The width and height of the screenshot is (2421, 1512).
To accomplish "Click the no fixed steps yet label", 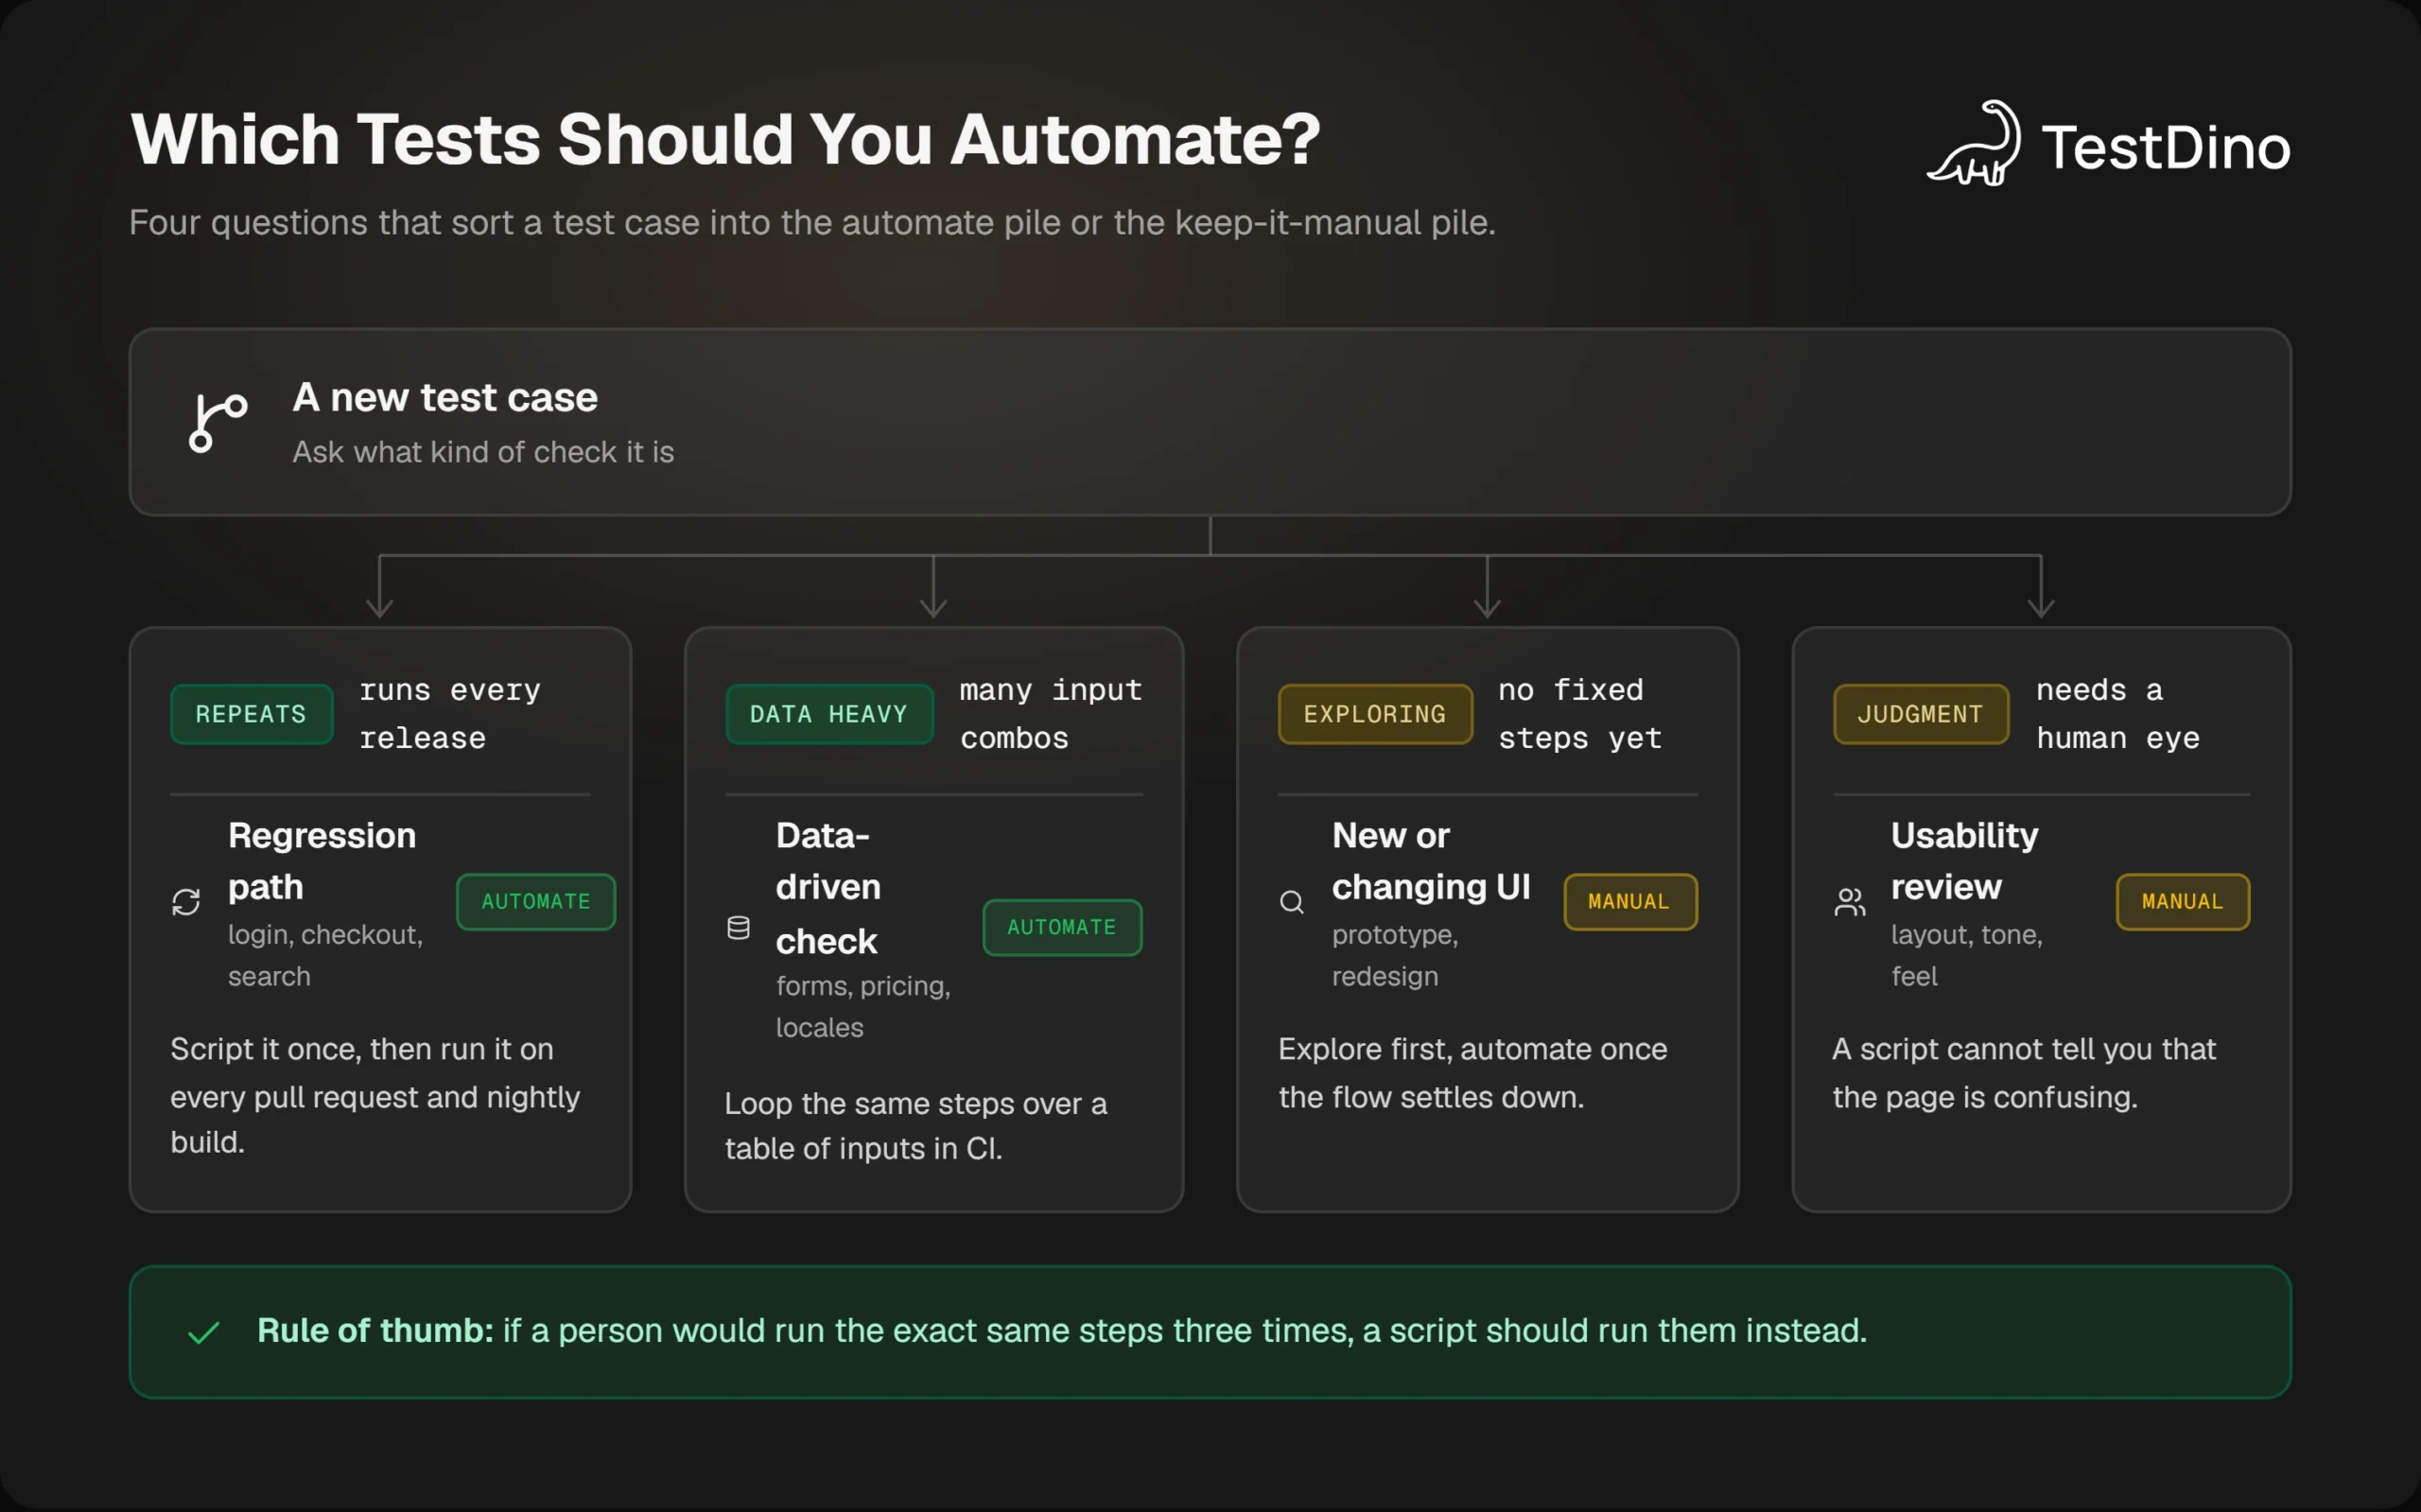I will coord(1580,714).
